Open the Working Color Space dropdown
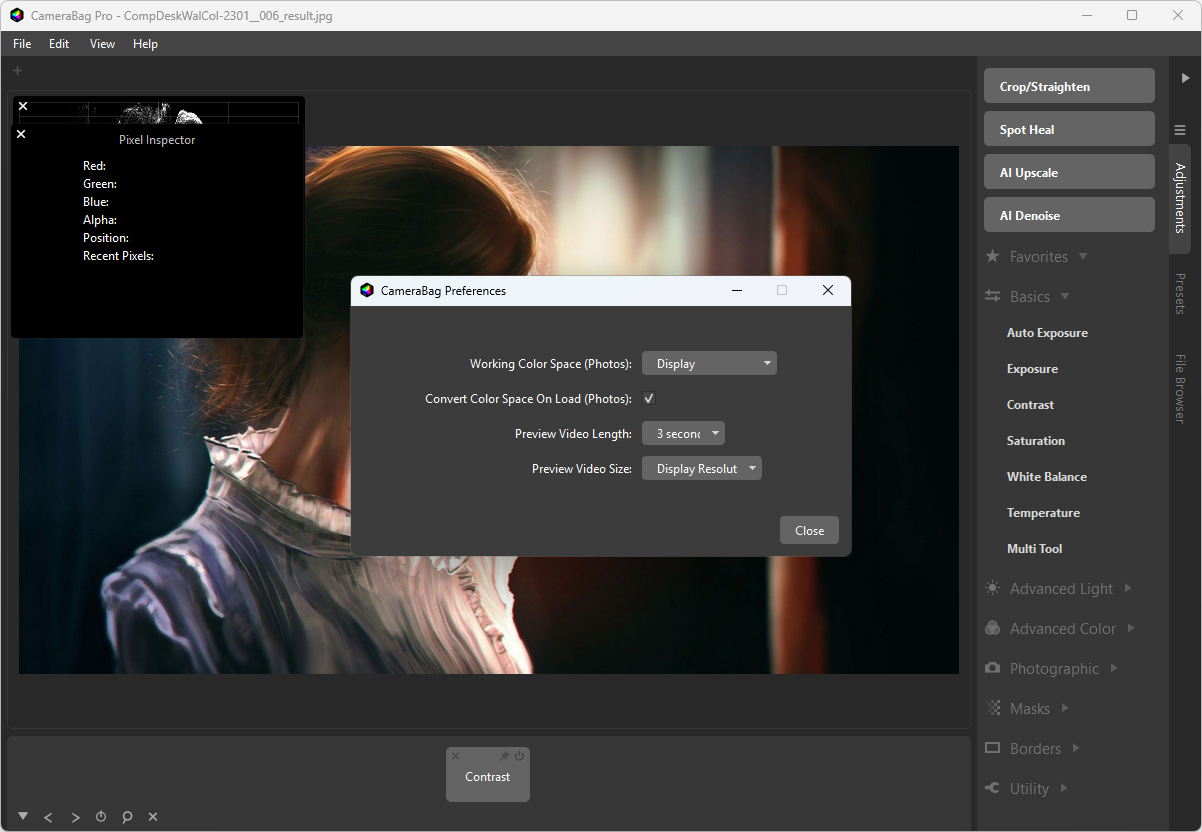This screenshot has width=1202, height=832. pyautogui.click(x=709, y=364)
